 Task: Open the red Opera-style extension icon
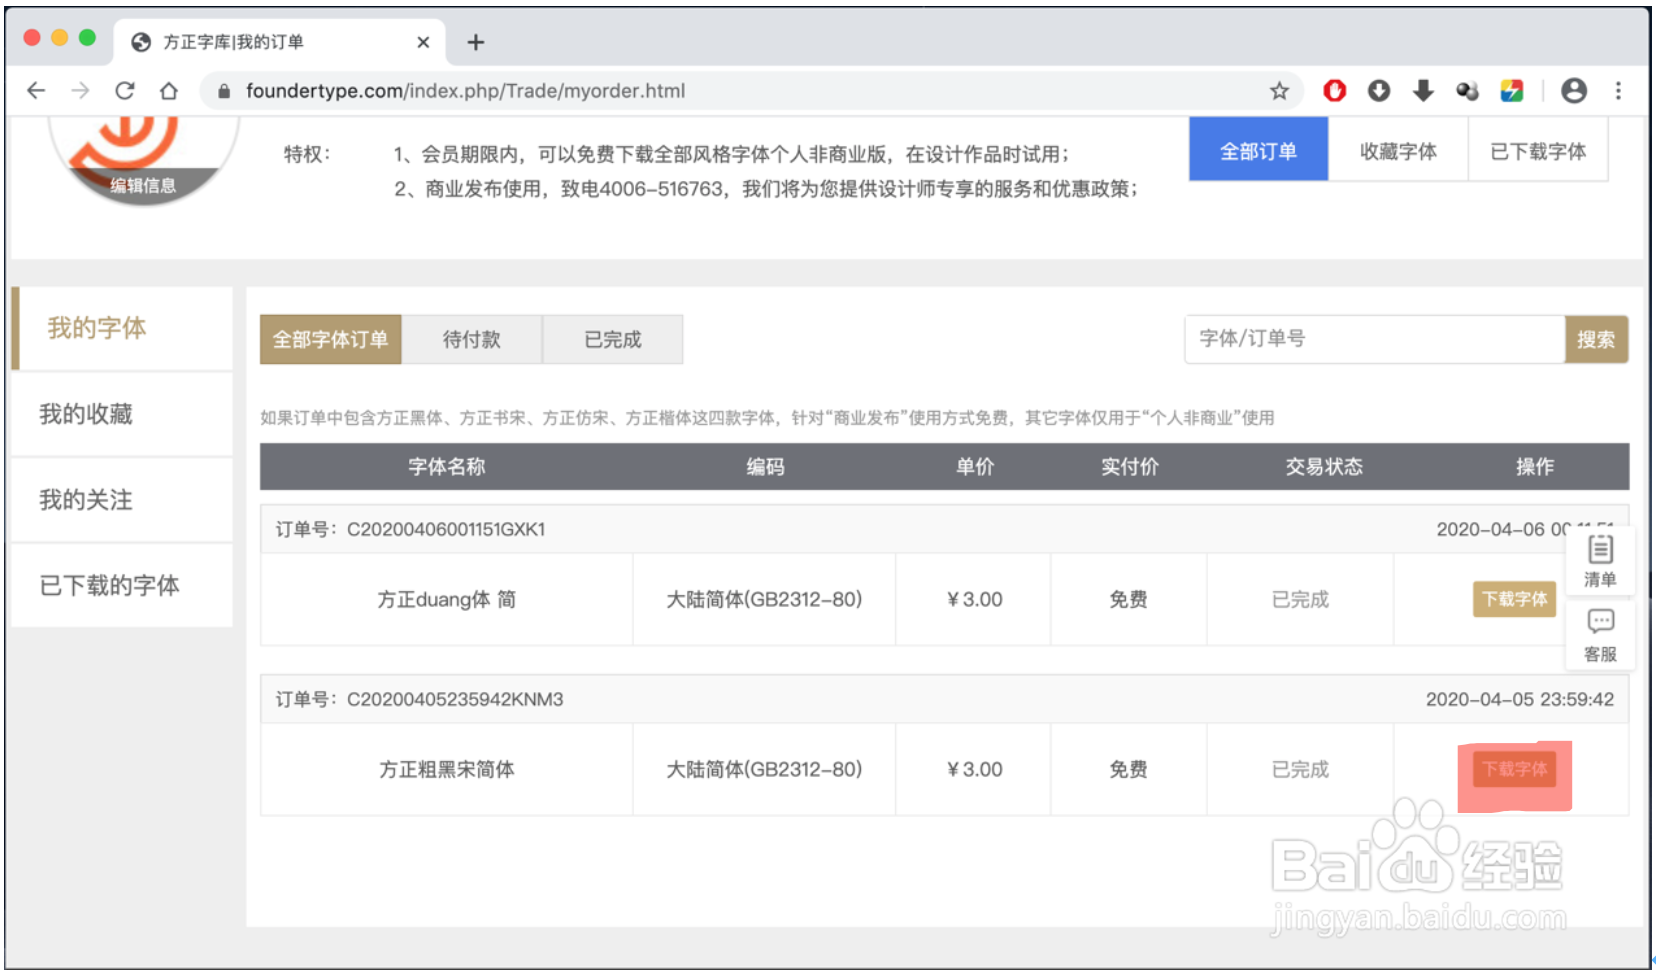[x=1334, y=91]
